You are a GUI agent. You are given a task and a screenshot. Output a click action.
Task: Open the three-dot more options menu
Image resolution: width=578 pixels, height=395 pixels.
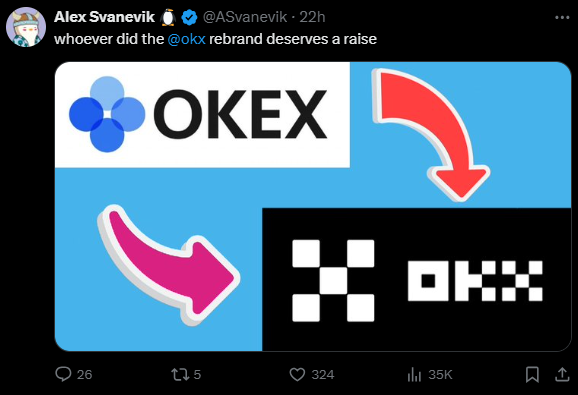click(x=562, y=17)
